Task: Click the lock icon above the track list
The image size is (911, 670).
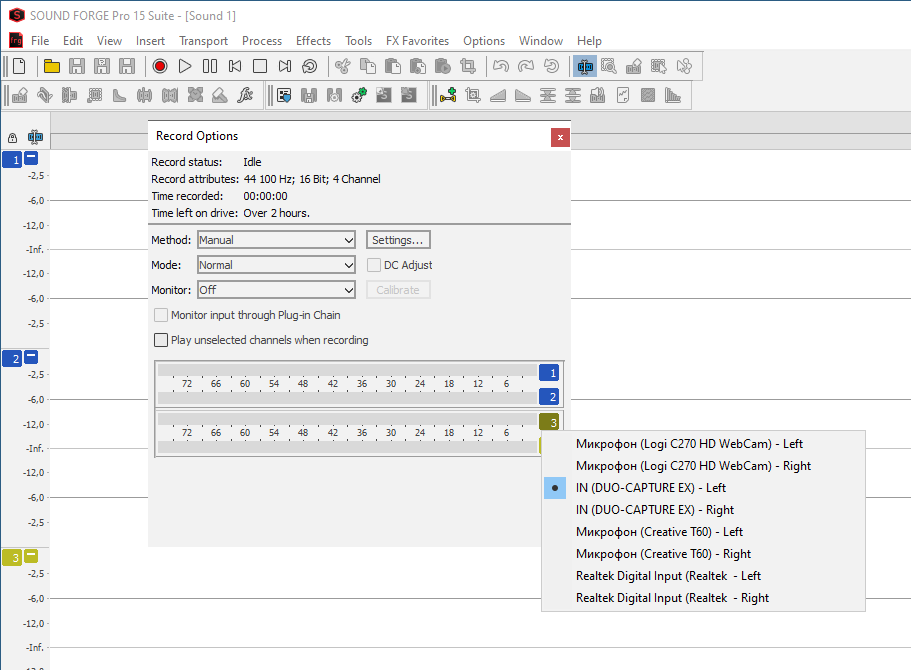Action: [12, 138]
